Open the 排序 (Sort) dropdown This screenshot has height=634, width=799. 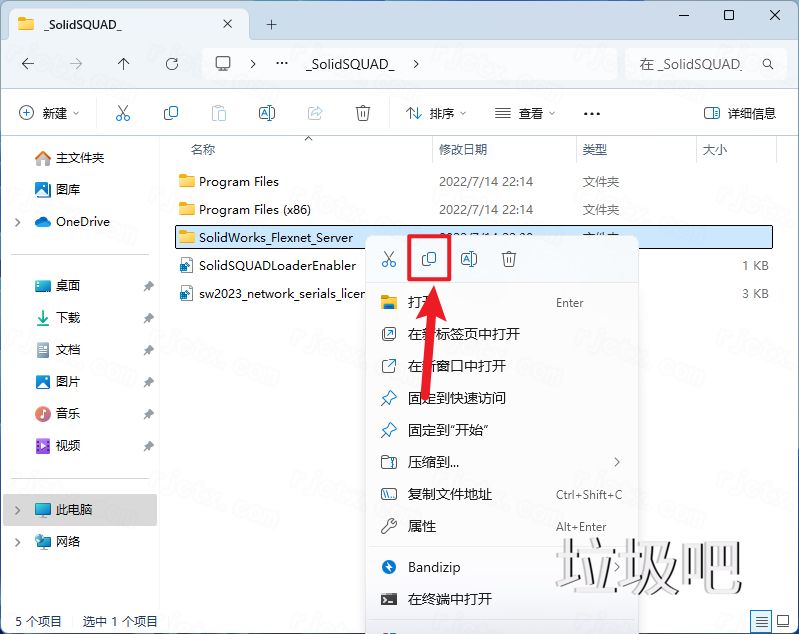436,113
